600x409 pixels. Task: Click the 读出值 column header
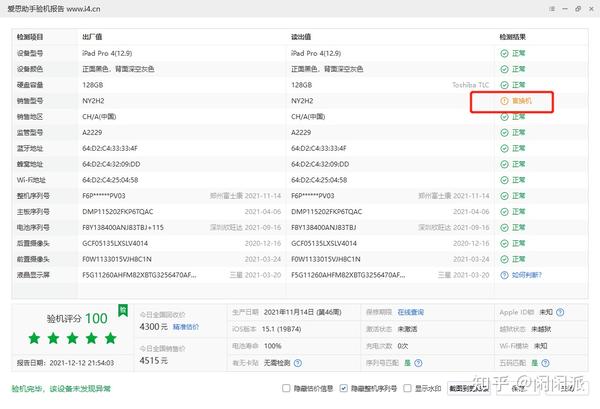click(x=301, y=37)
